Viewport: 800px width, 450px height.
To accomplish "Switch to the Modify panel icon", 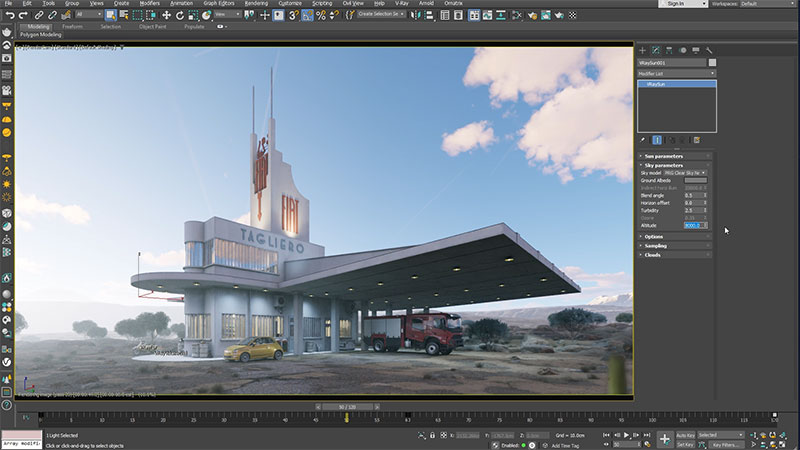I will 656,49.
